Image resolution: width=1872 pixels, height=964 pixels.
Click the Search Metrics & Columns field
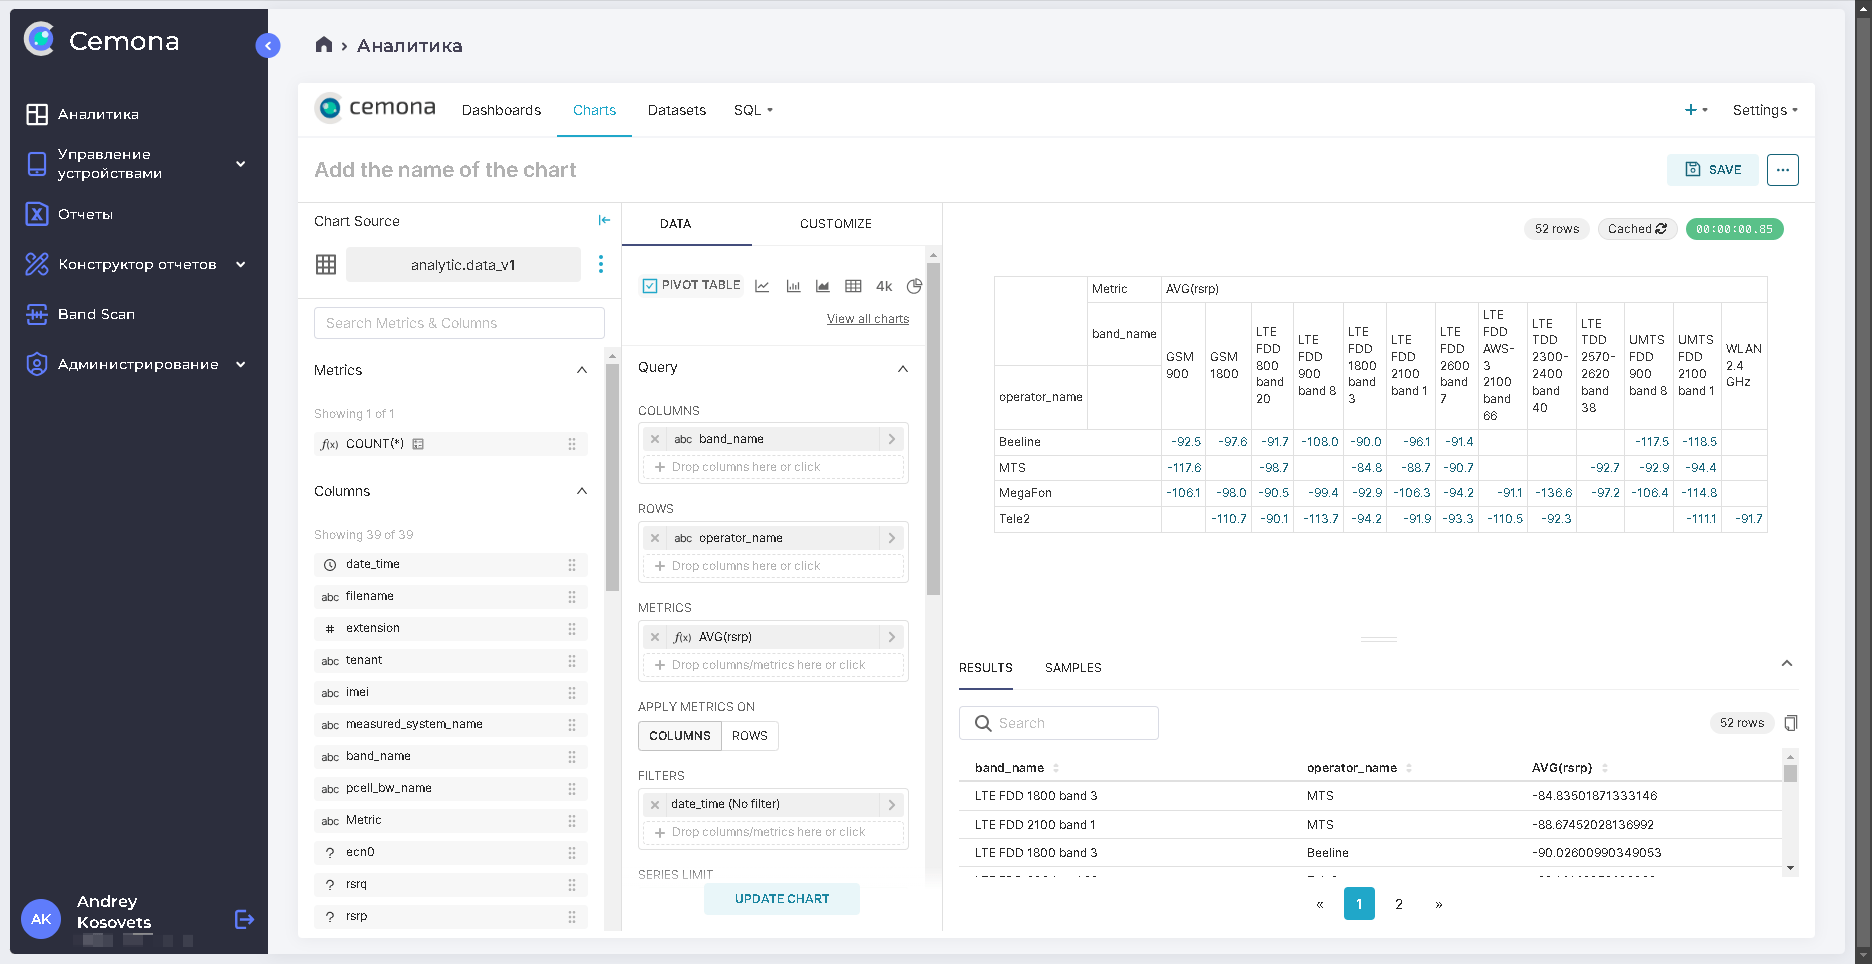459,323
